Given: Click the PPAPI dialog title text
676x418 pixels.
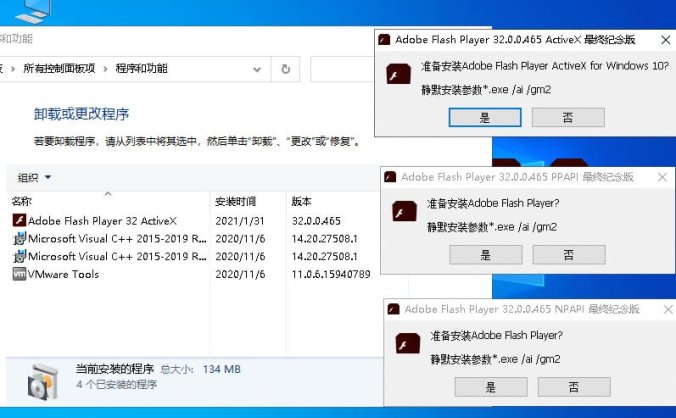Looking at the screenshot, I should (517, 177).
